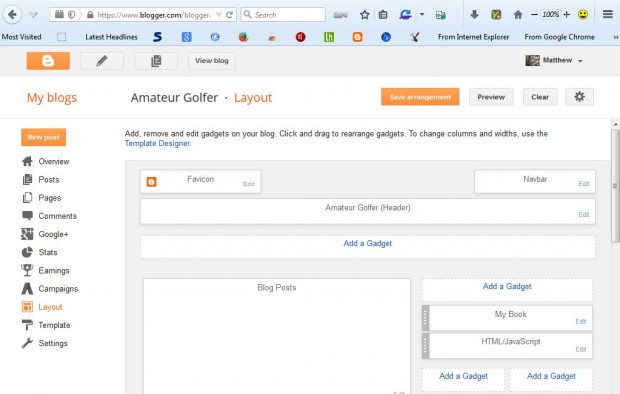Zoom in with the plus button
The image size is (620, 394).
(567, 15)
